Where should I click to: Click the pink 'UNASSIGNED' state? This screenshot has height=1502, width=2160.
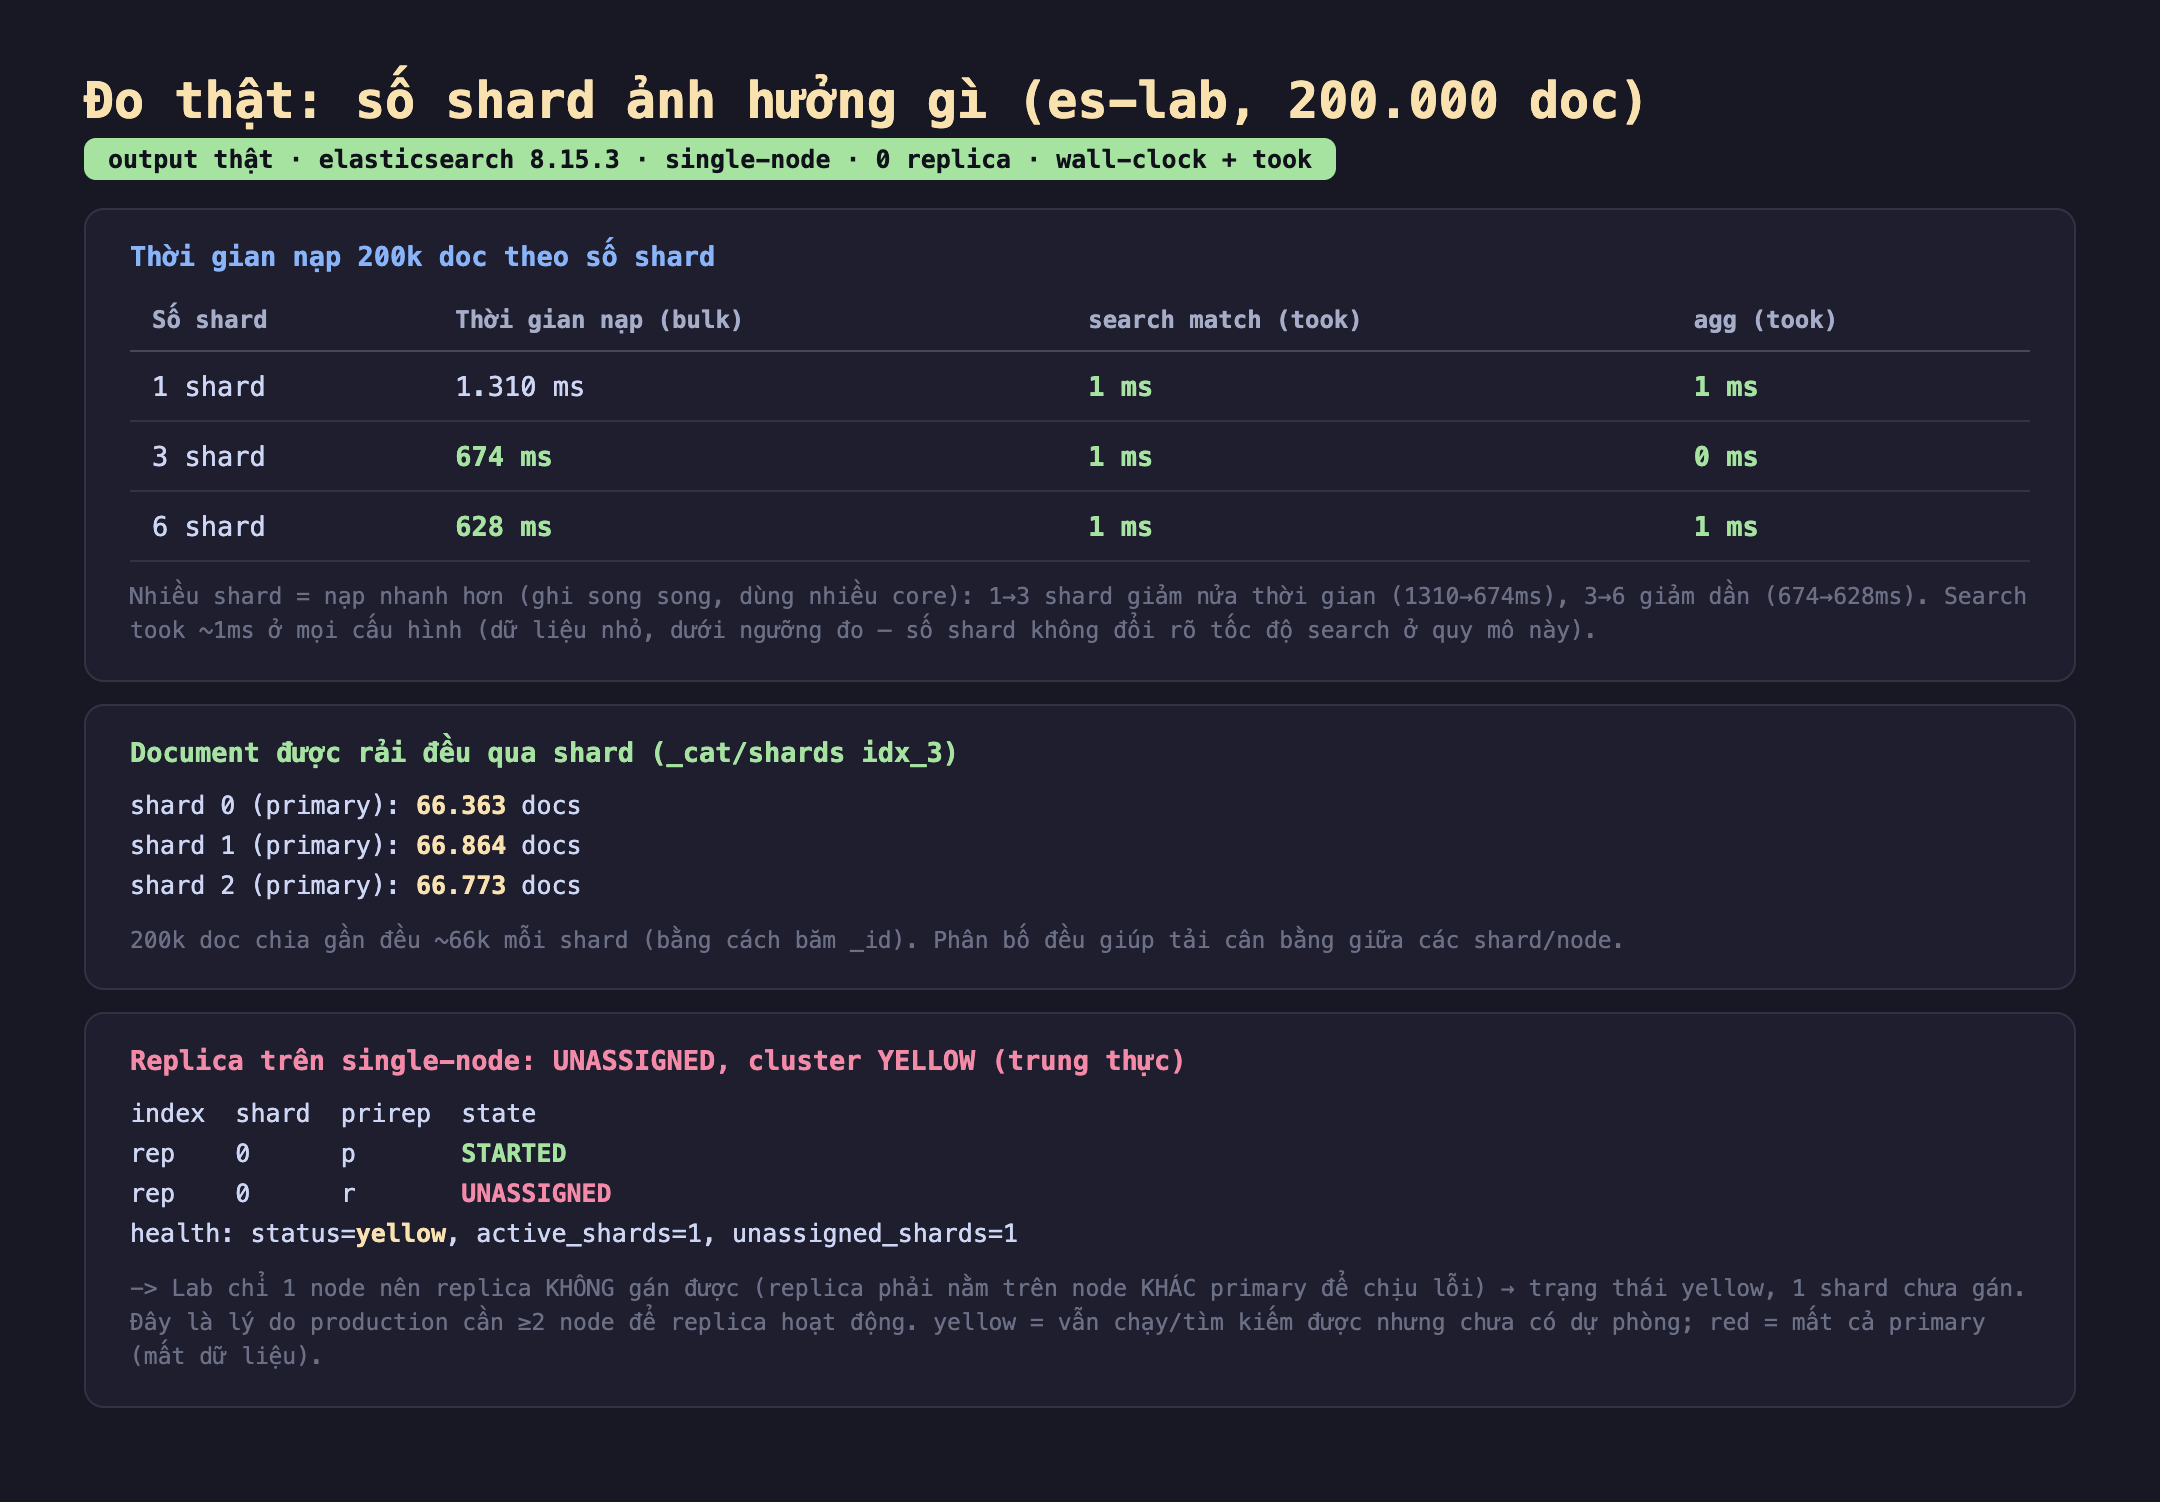535,1193
